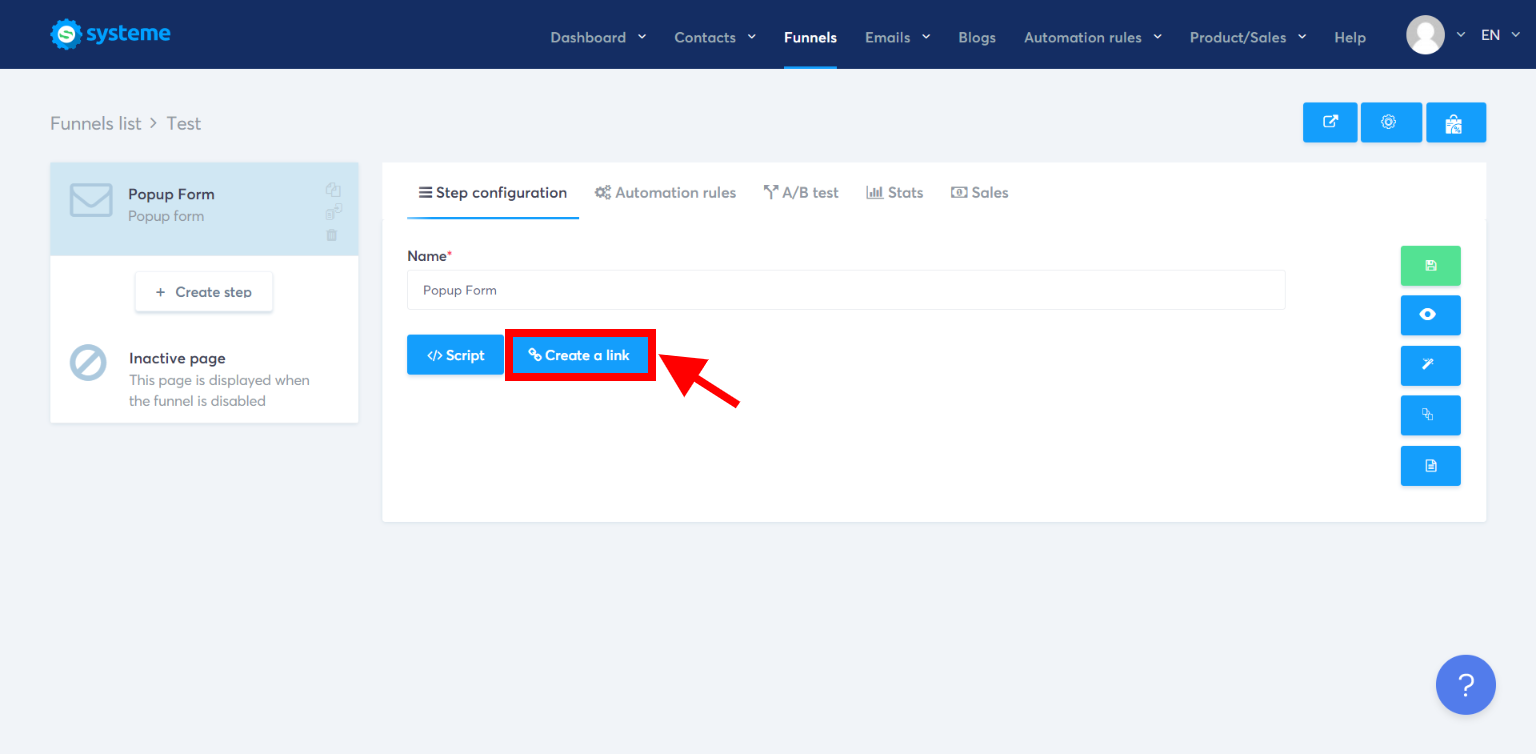Open the help question mark bubble
This screenshot has width=1536, height=754.
coord(1465,684)
